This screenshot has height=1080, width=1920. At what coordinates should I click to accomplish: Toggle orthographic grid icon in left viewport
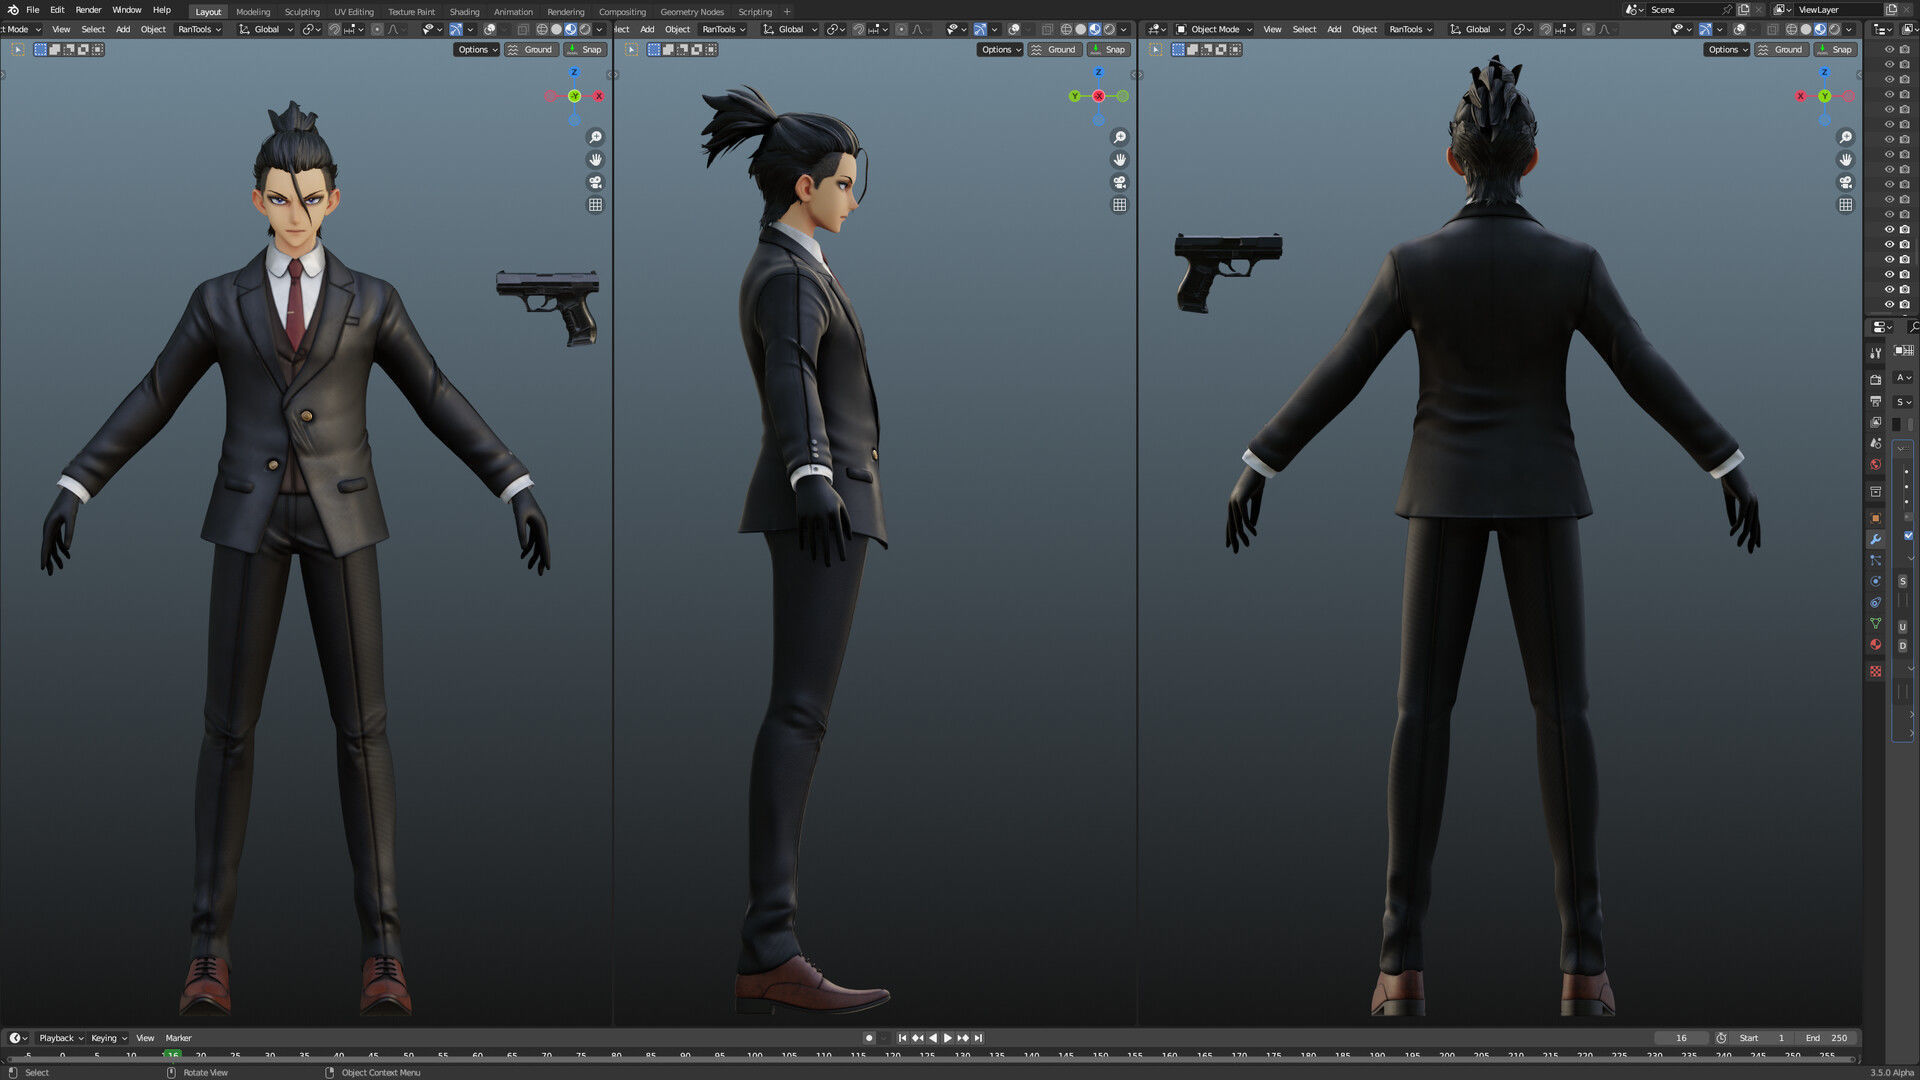(x=595, y=205)
